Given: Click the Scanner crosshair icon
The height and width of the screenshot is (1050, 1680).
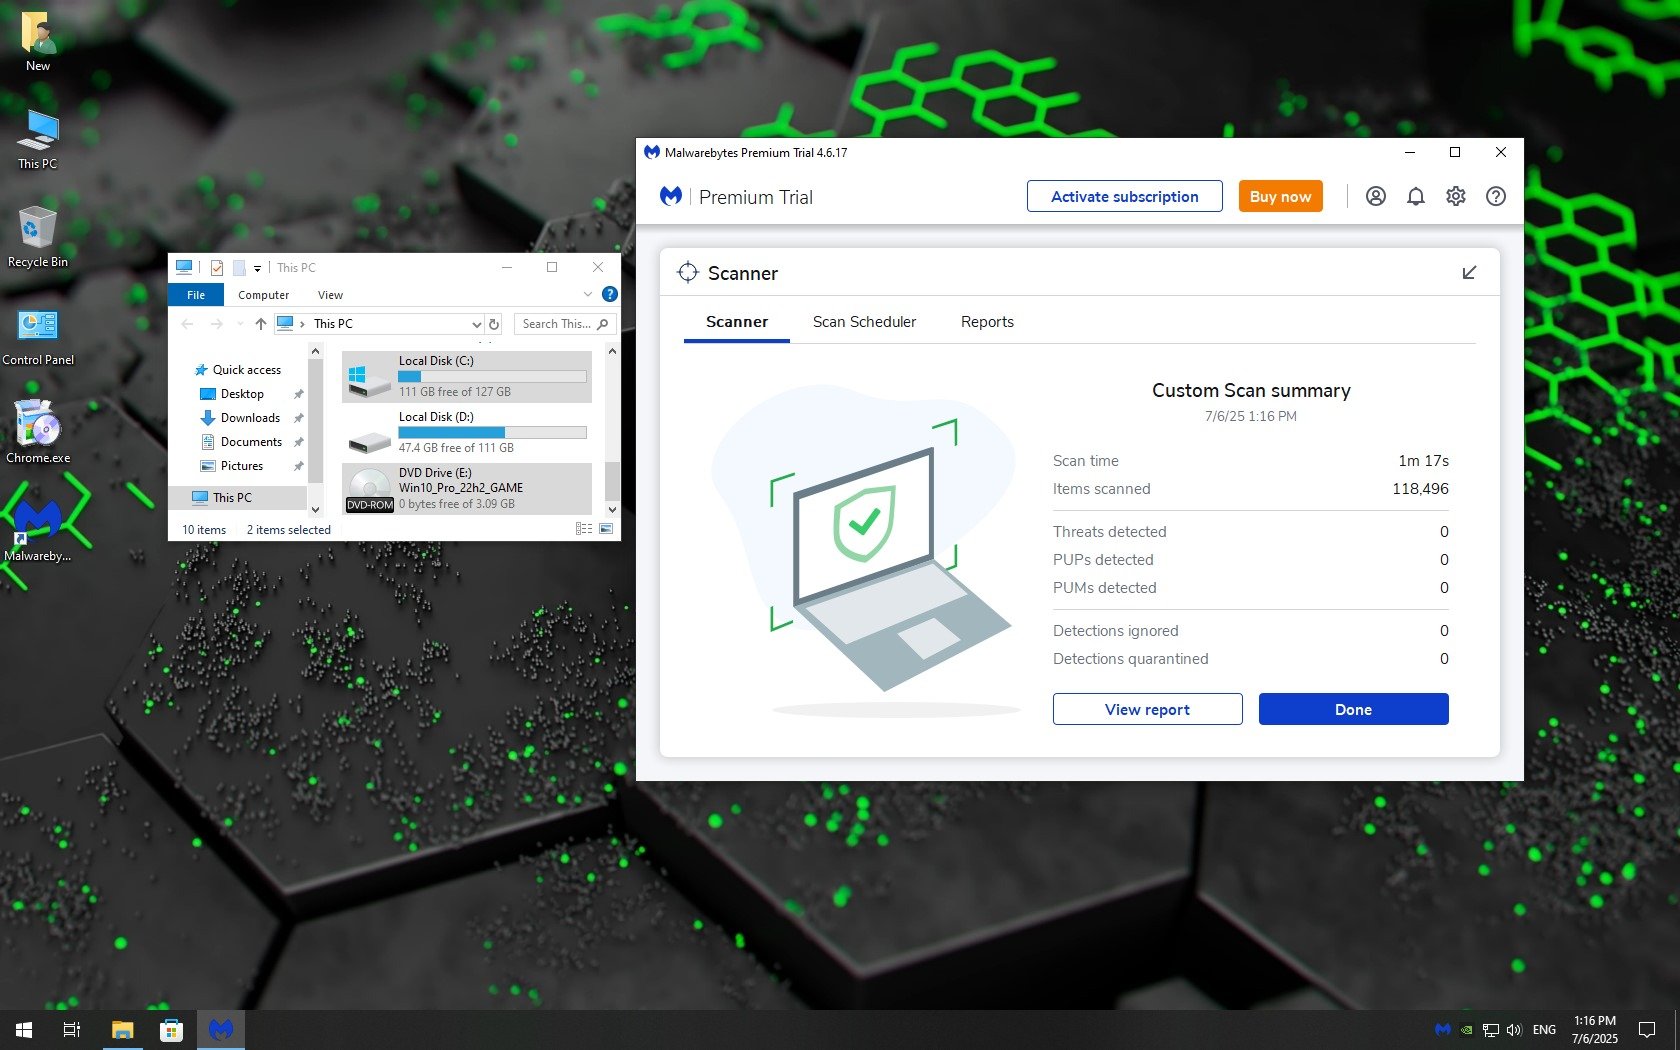Looking at the screenshot, I should [688, 272].
